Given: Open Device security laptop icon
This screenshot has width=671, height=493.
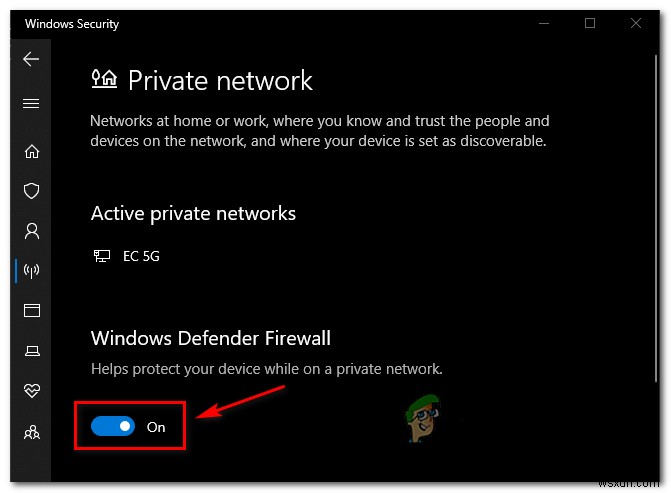Looking at the screenshot, I should point(31,351).
